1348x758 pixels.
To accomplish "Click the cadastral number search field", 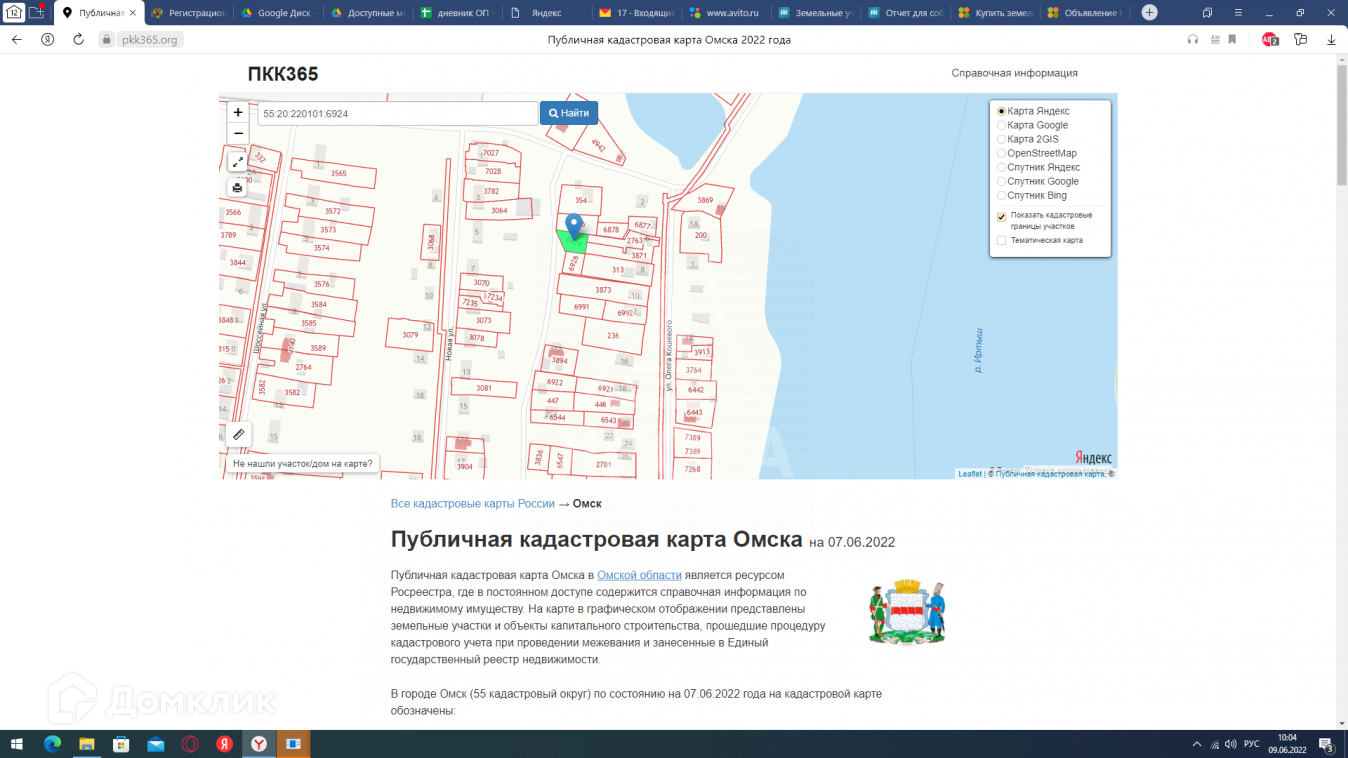I will tap(397, 114).
